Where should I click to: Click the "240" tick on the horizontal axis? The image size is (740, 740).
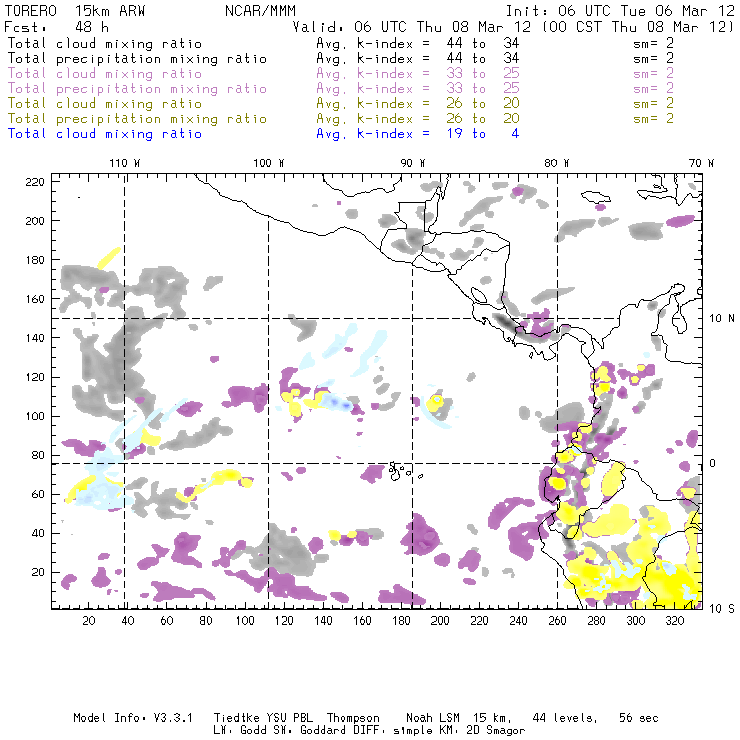(x=518, y=621)
